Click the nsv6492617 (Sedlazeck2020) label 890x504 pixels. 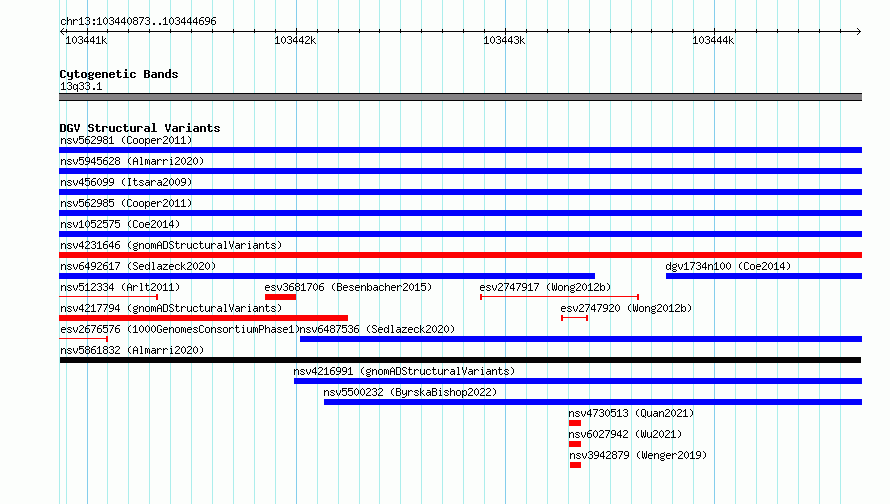138,266
